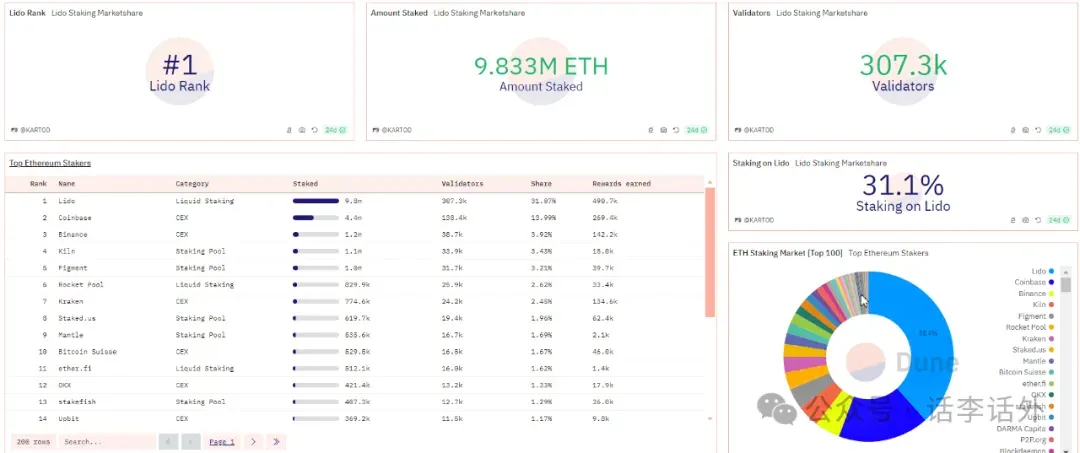
Task: Toggle Rocket Pool series in chart legend
Action: coord(1030,327)
